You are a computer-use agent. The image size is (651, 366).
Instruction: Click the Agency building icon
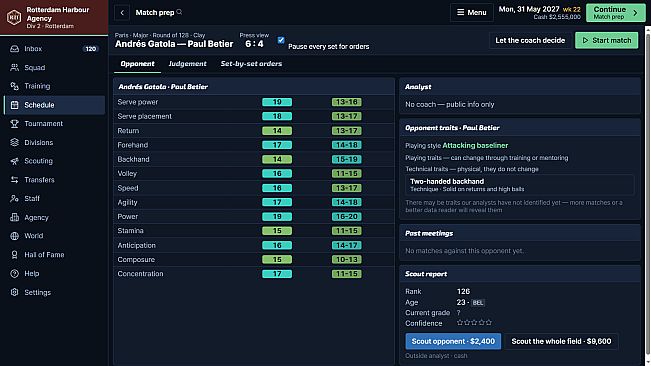tap(15, 217)
